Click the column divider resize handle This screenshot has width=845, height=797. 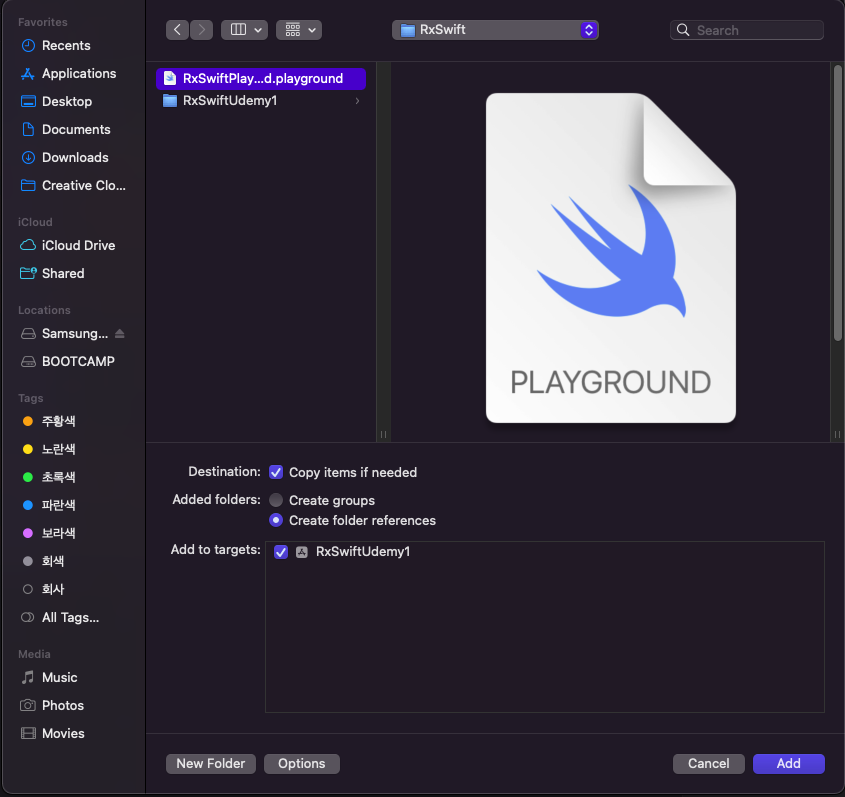click(383, 434)
